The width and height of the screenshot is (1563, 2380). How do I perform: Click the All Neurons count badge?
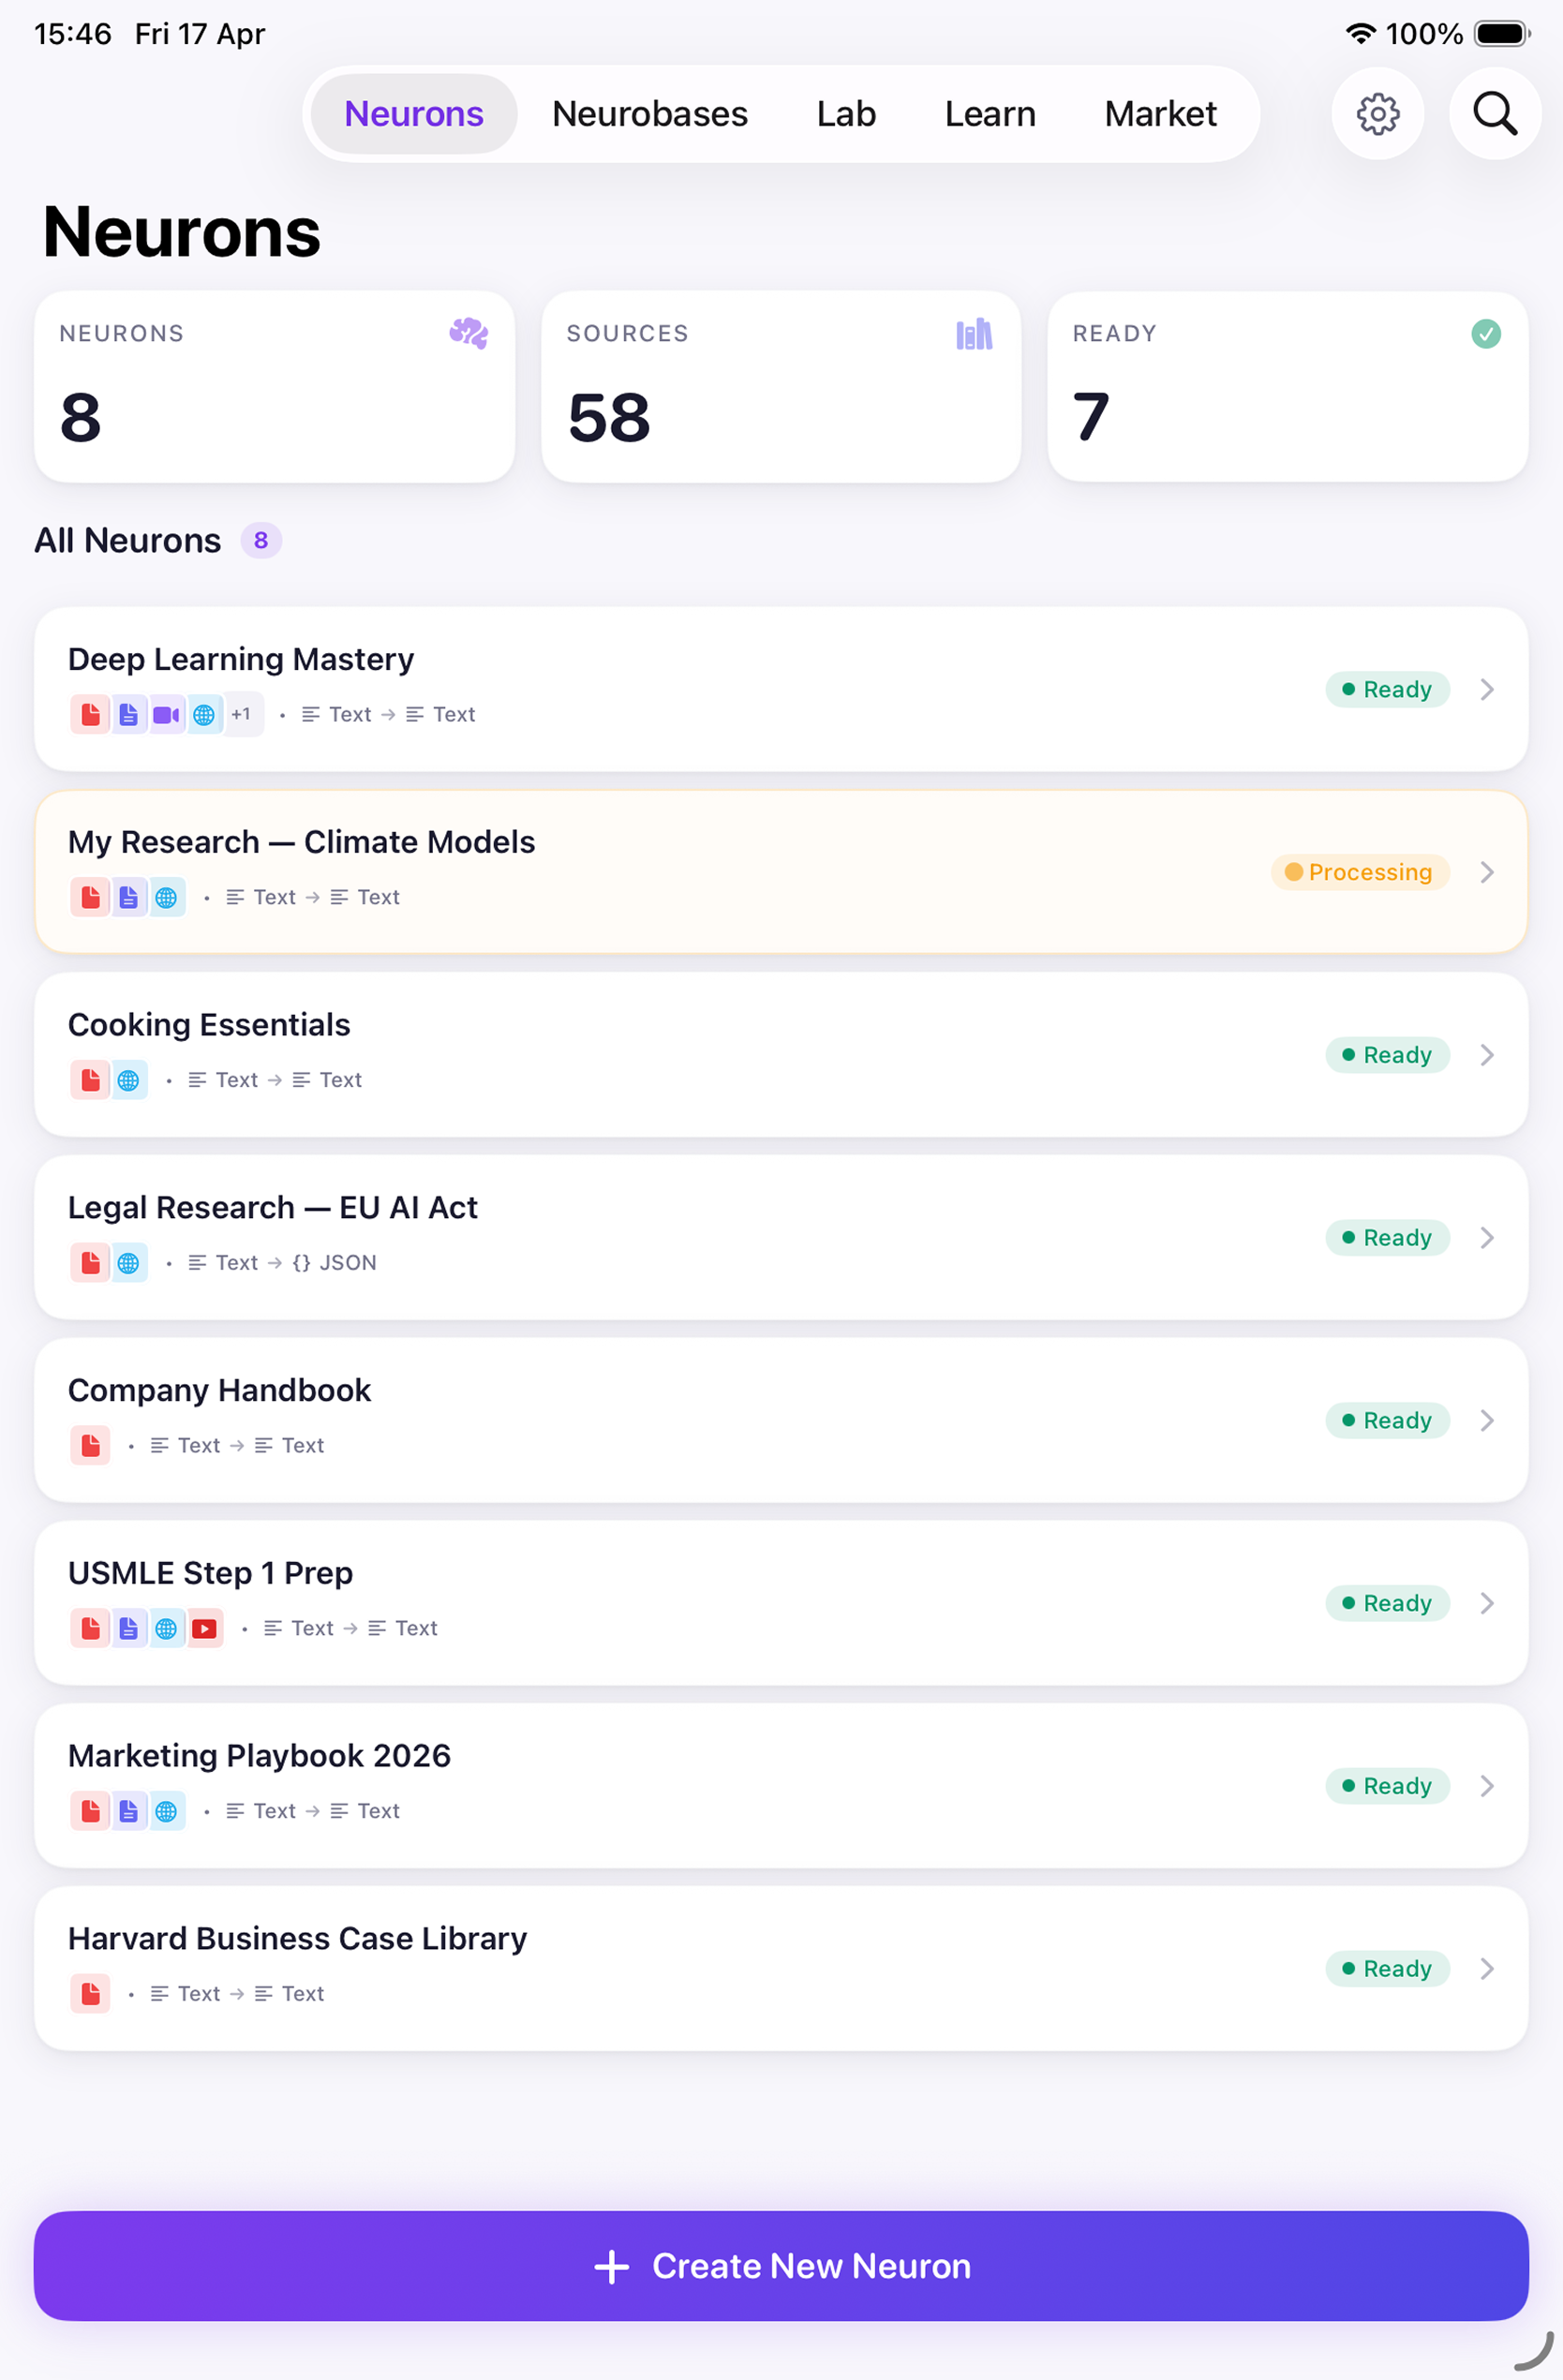(260, 540)
